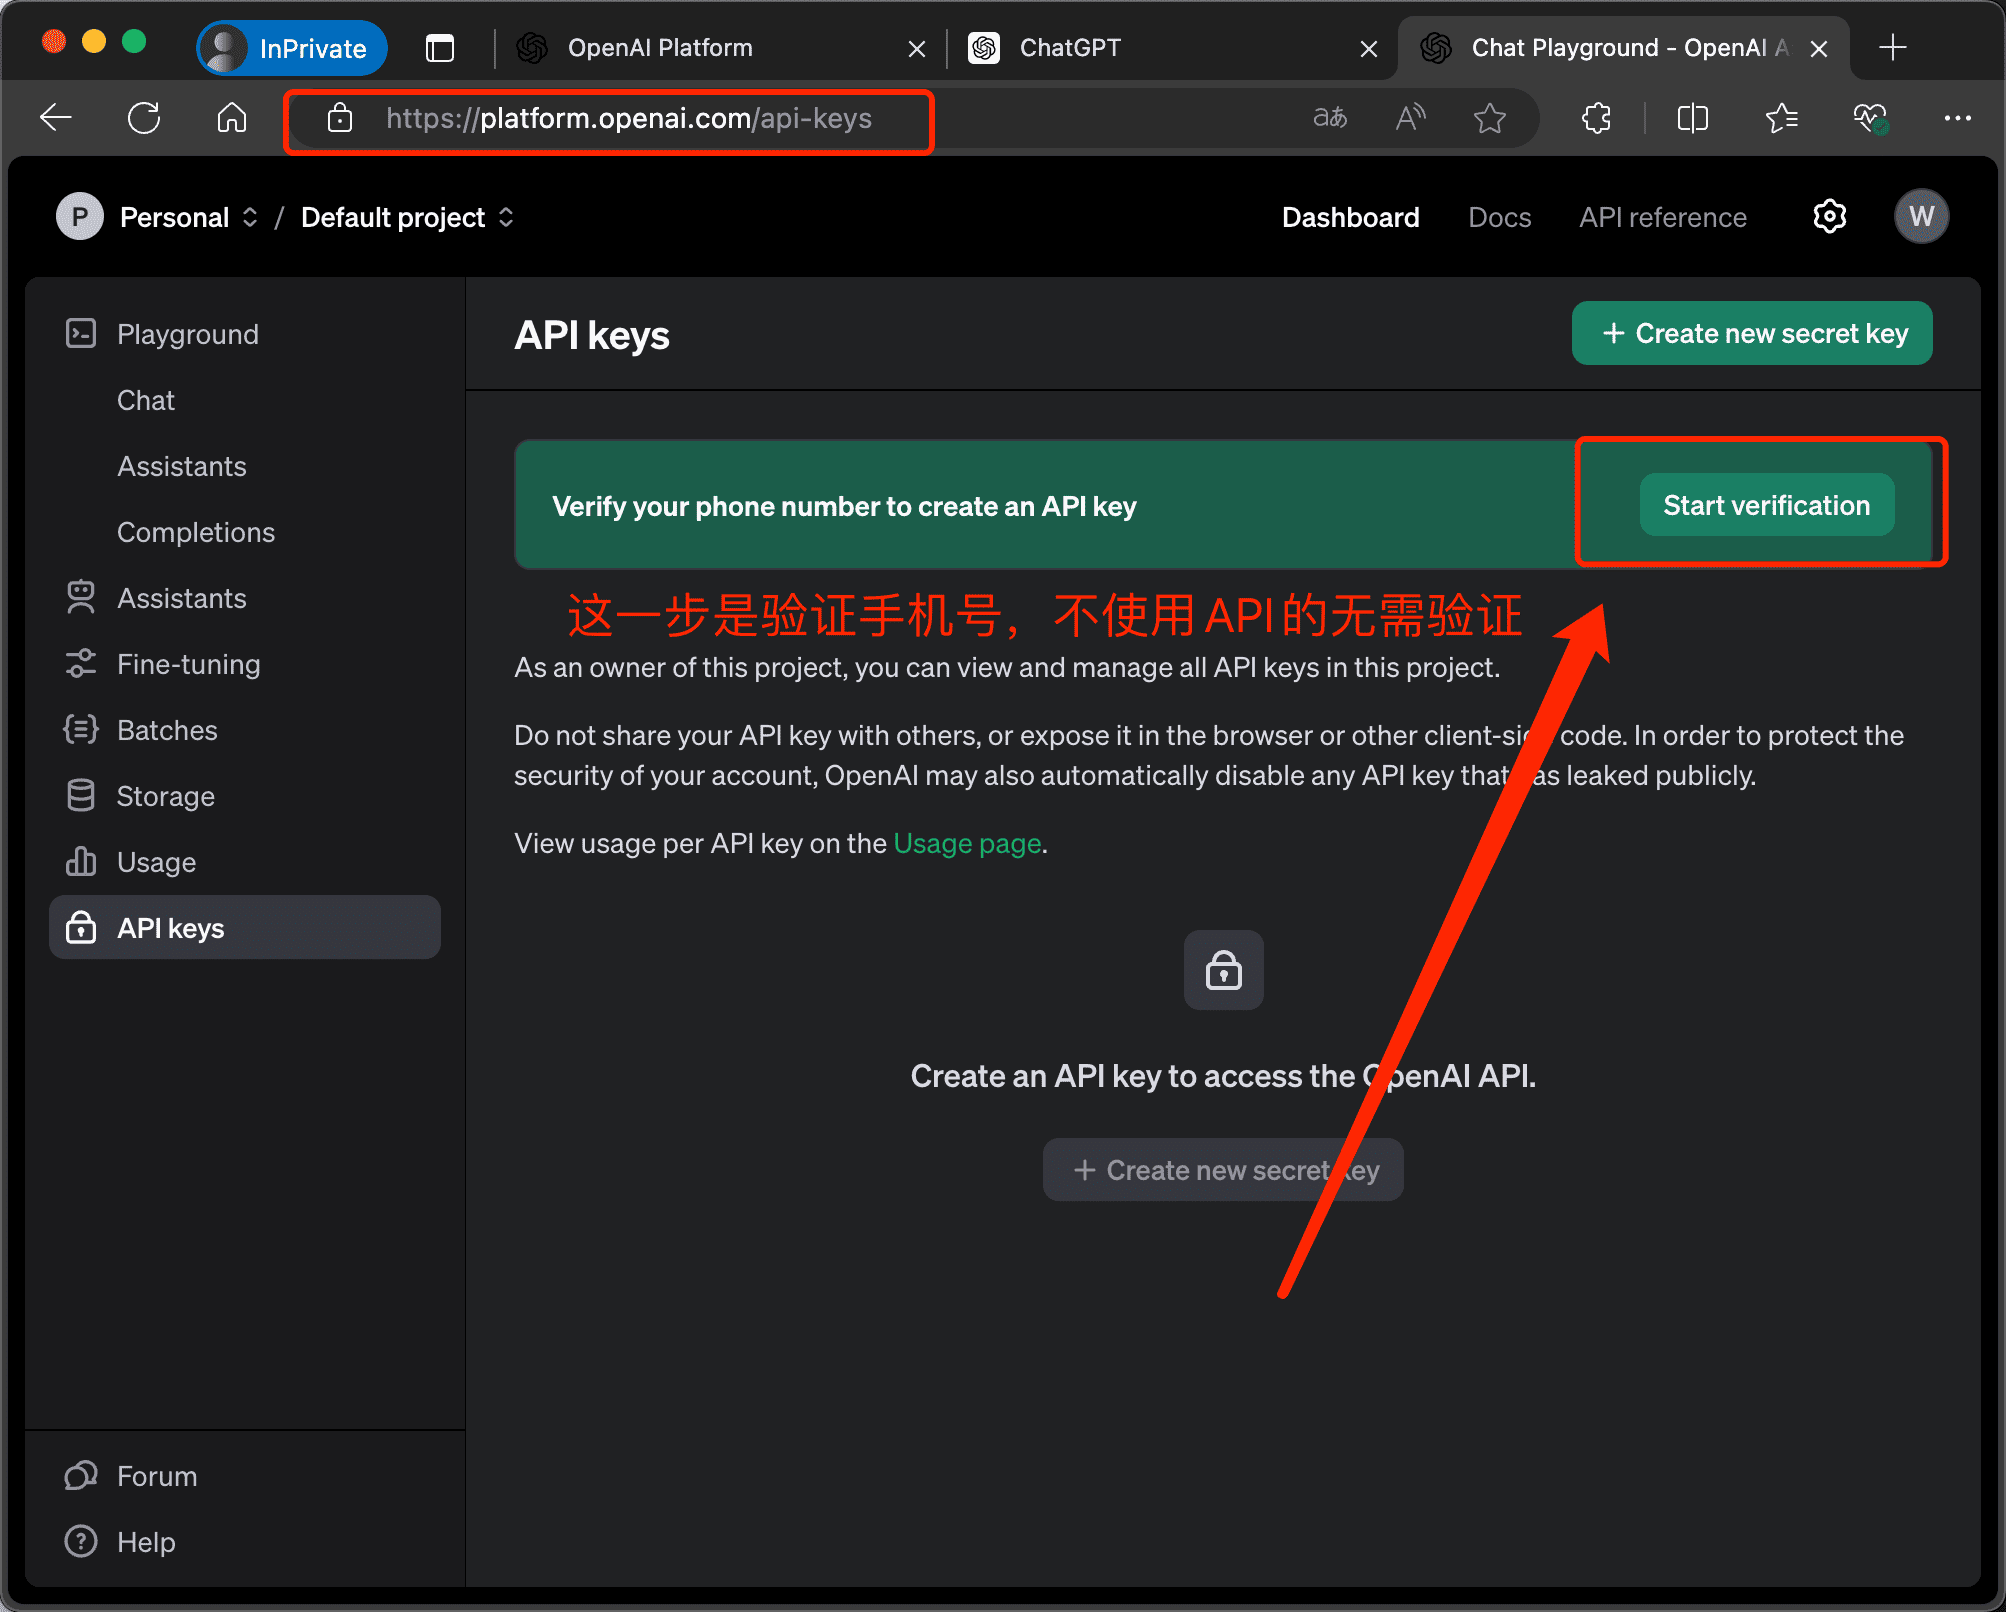Open Storage in the sidebar
The height and width of the screenshot is (1612, 2006).
[165, 796]
